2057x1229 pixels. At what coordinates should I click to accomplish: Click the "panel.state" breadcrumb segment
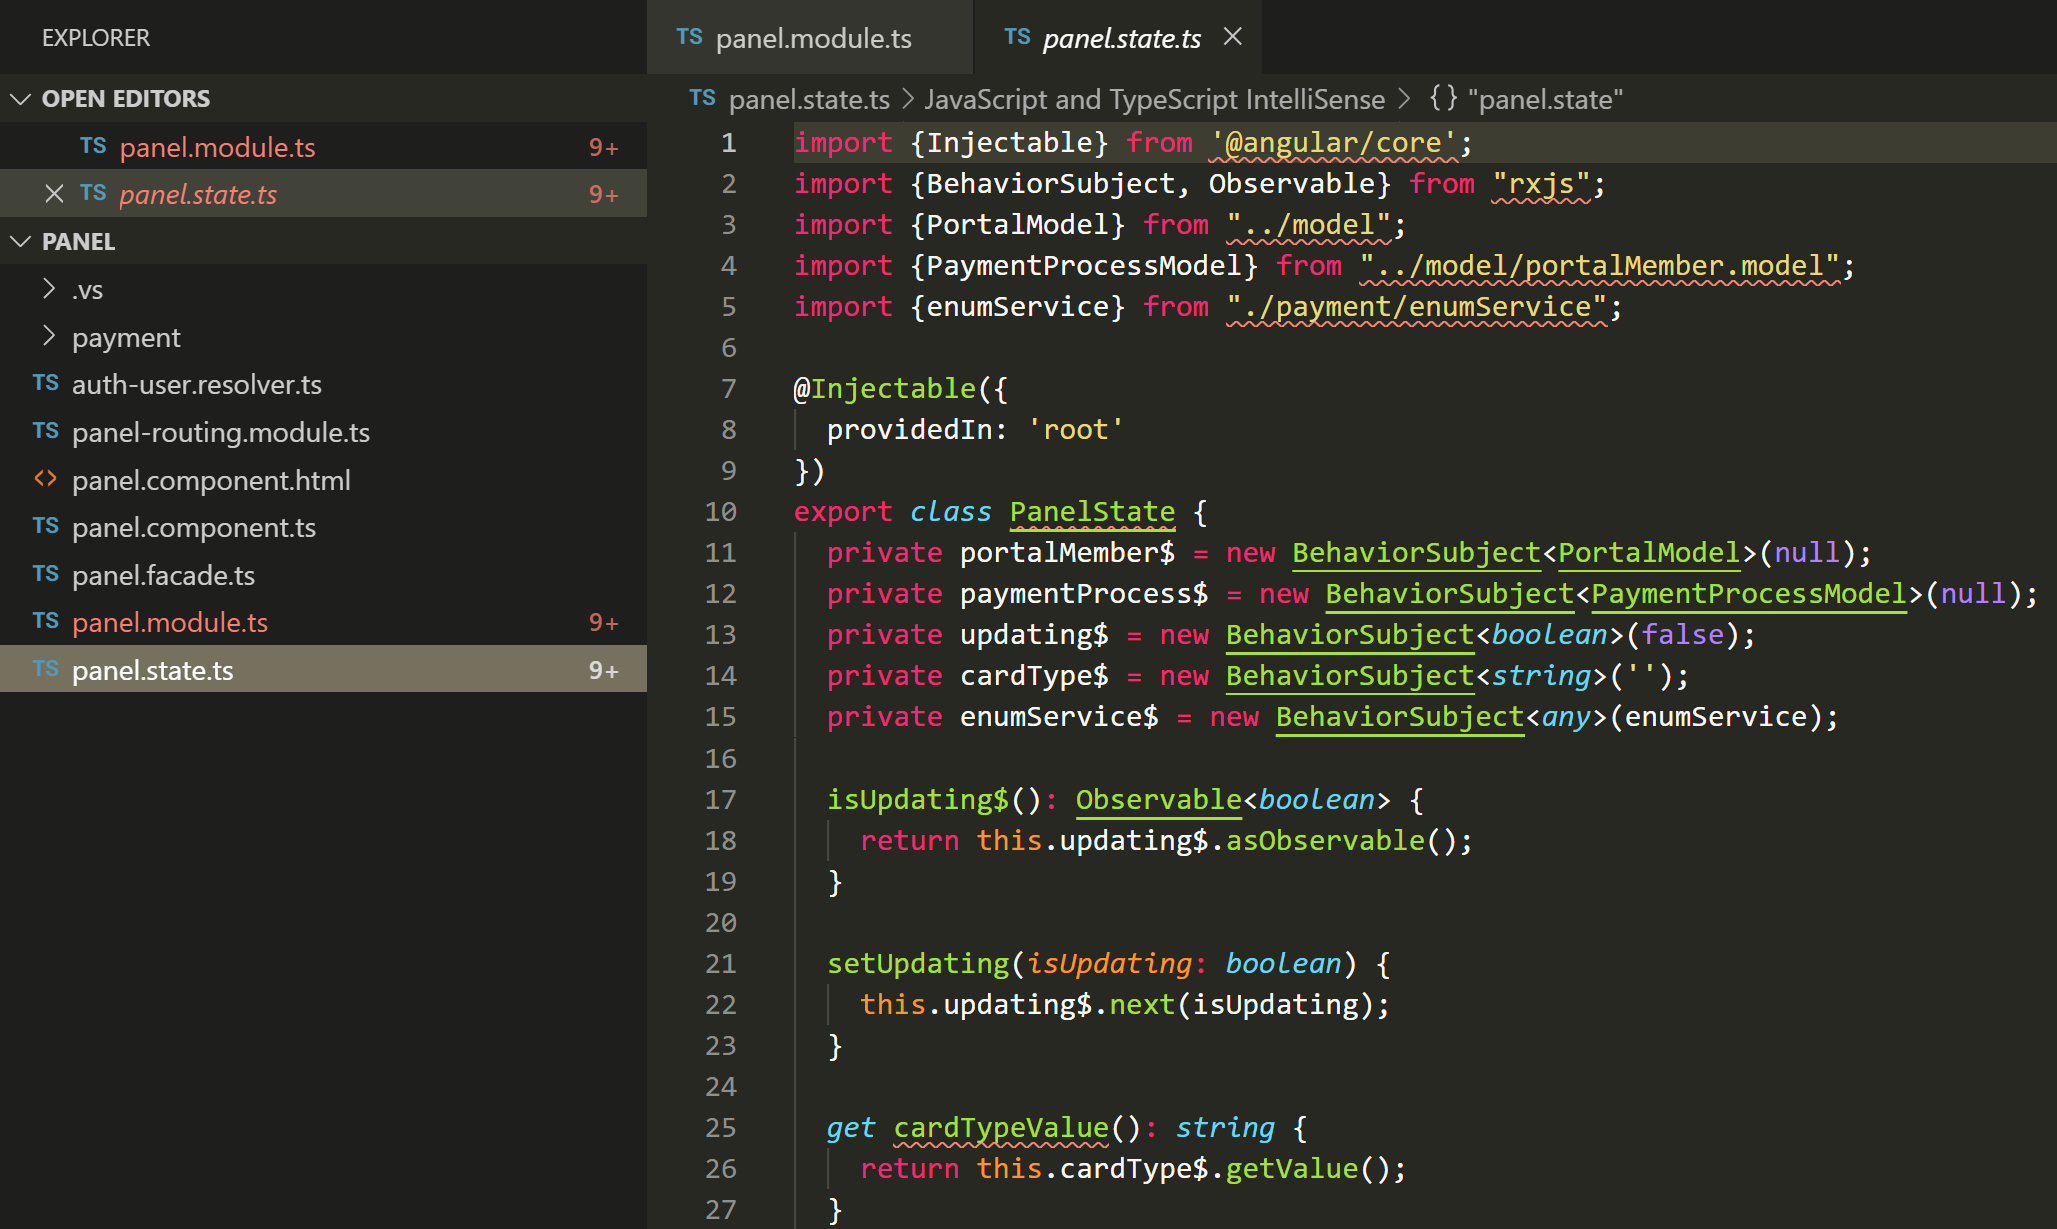pos(1545,99)
